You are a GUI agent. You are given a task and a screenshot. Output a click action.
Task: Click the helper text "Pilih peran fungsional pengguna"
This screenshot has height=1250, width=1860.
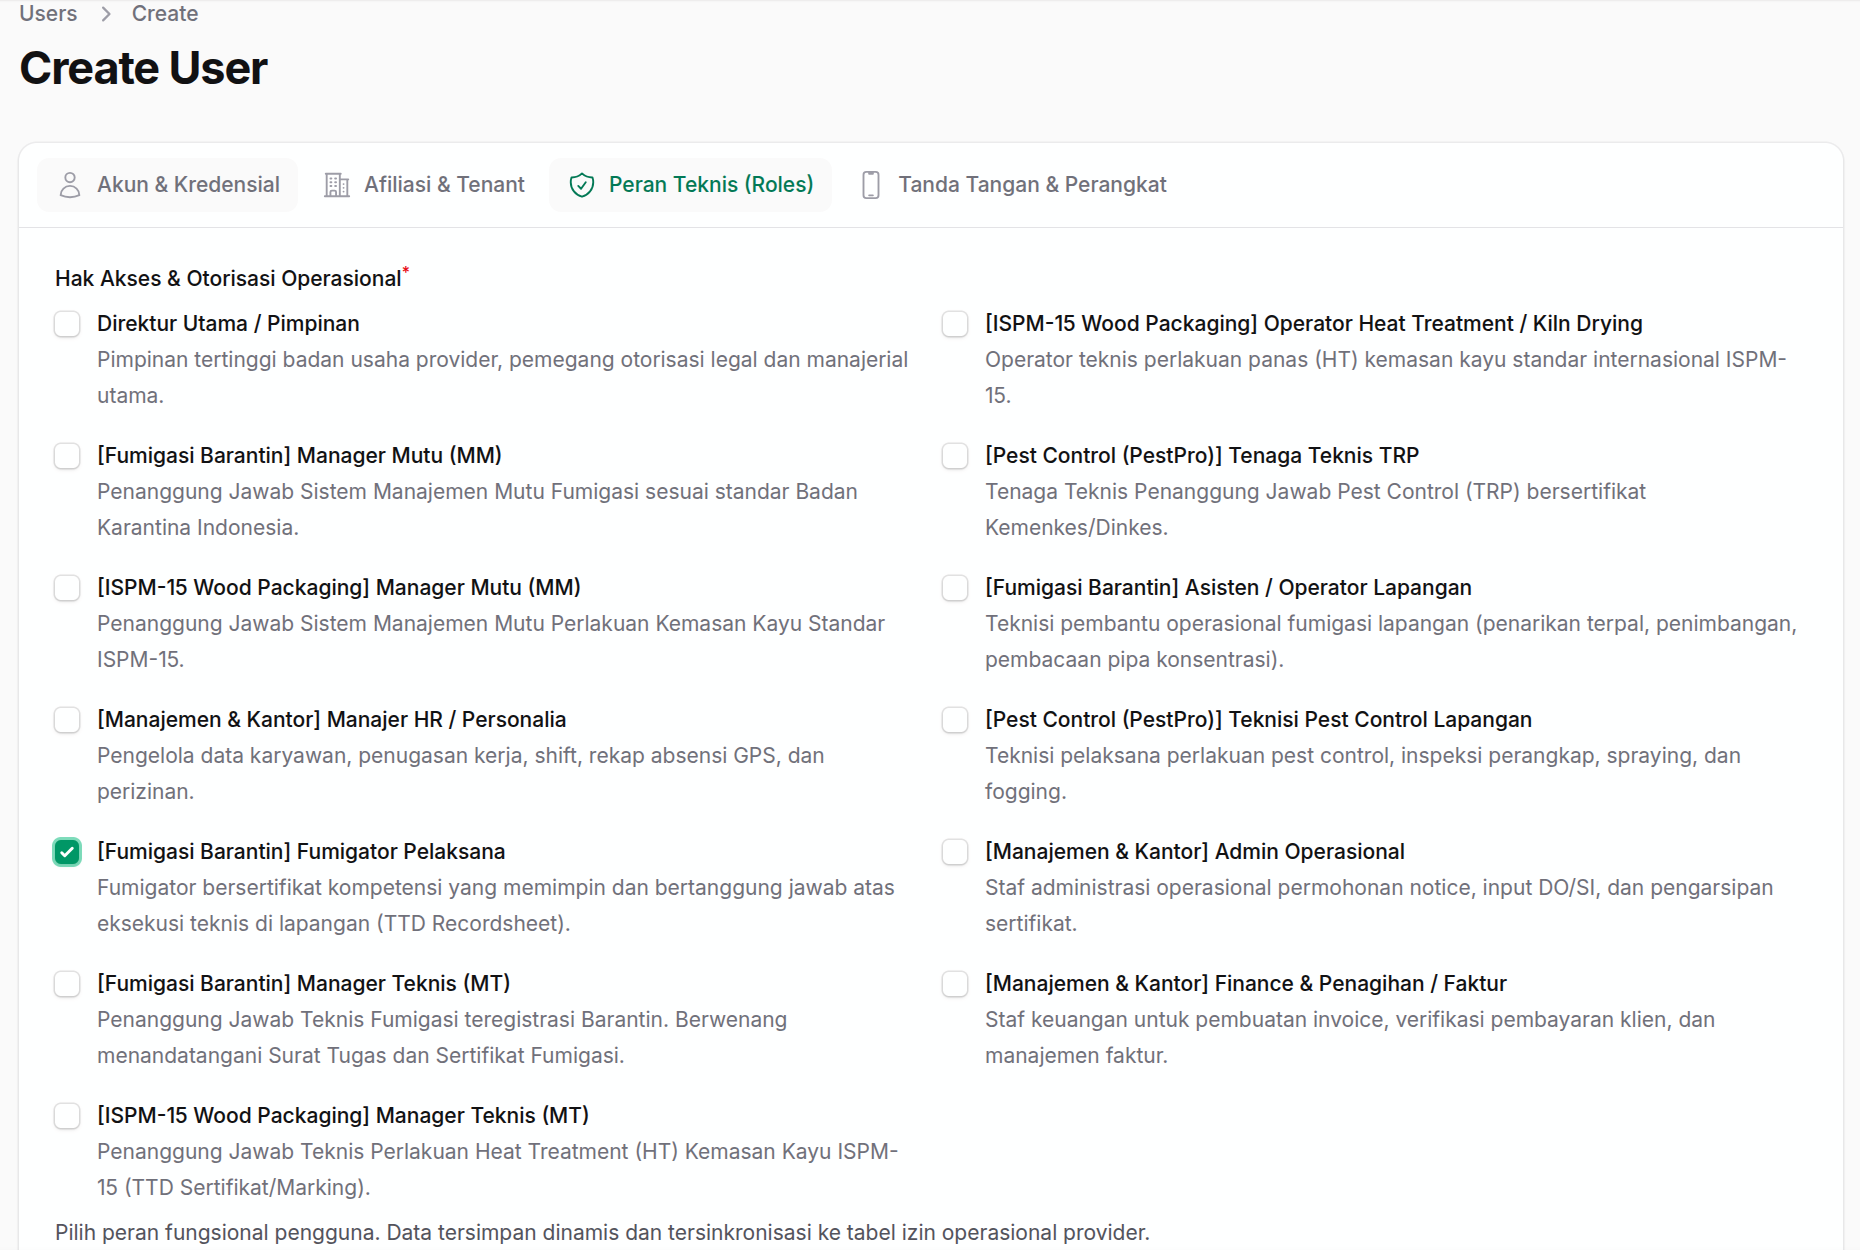coord(217,1233)
